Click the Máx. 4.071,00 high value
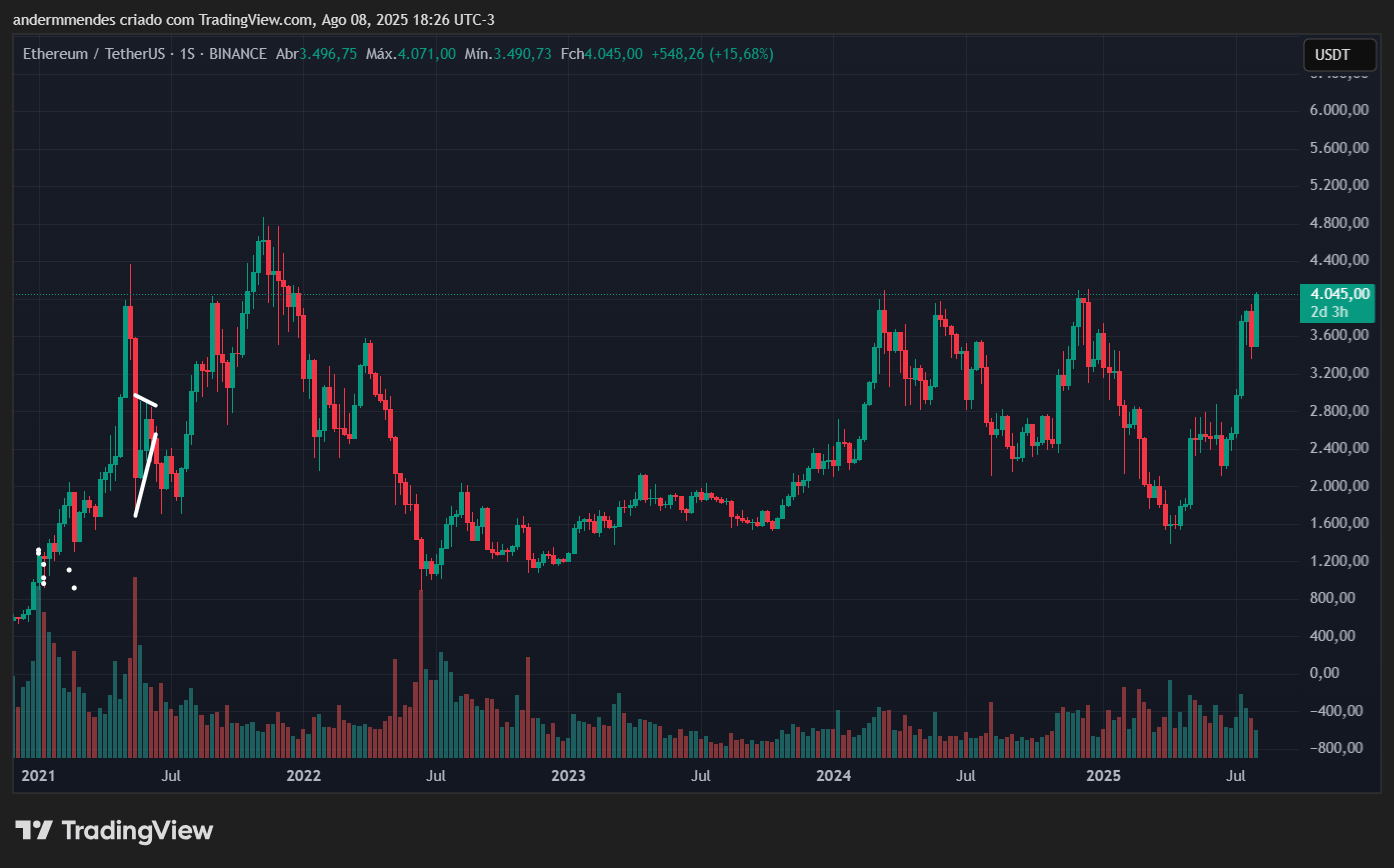The image size is (1394, 868). point(411,54)
